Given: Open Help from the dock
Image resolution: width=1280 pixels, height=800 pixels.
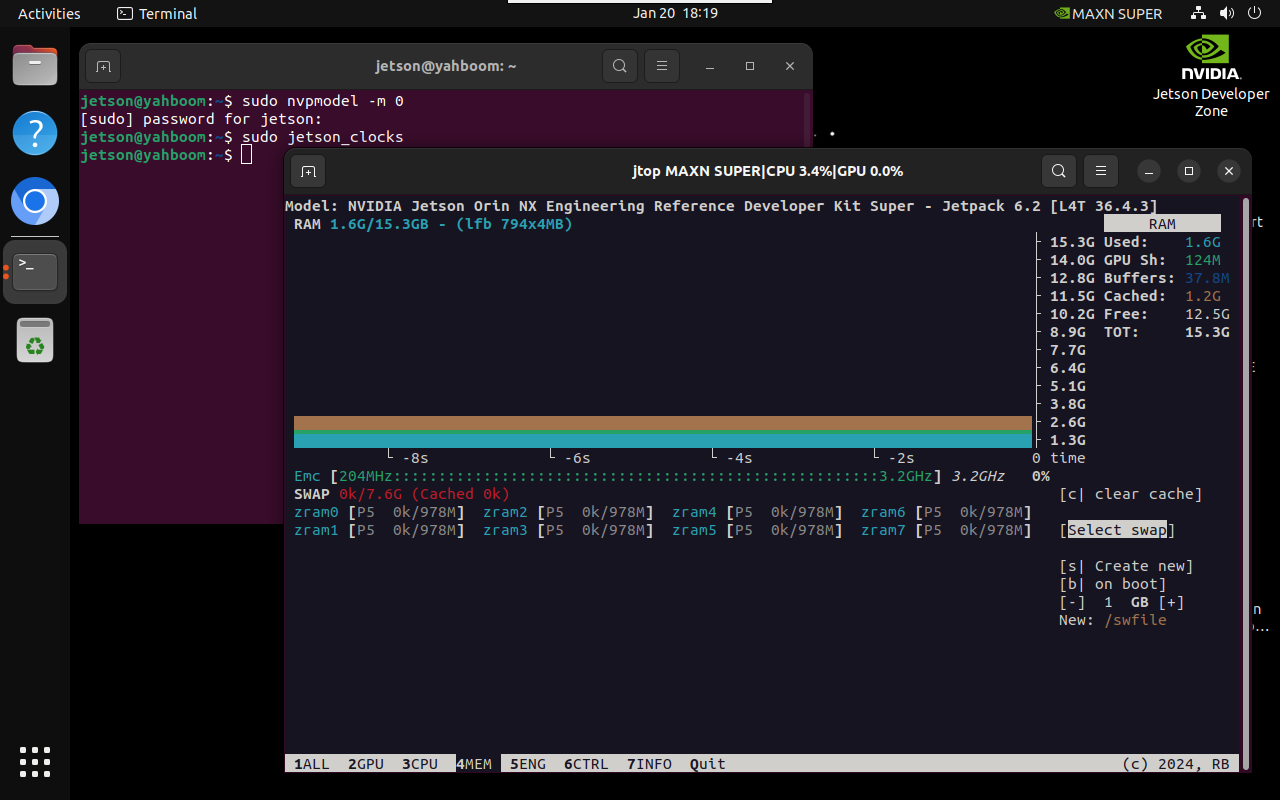Looking at the screenshot, I should tap(35, 133).
